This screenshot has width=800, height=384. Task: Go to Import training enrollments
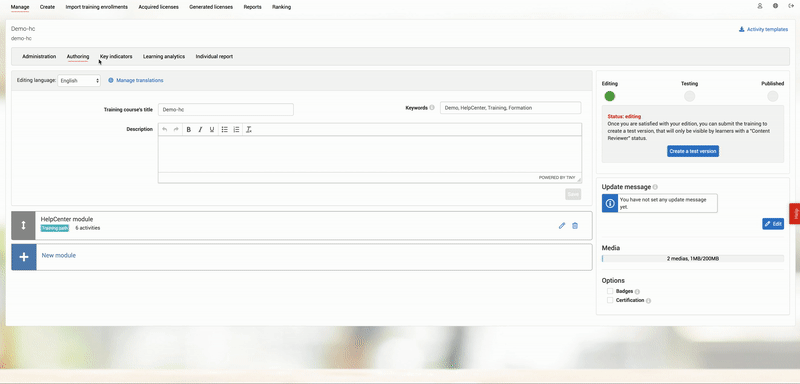click(x=96, y=7)
